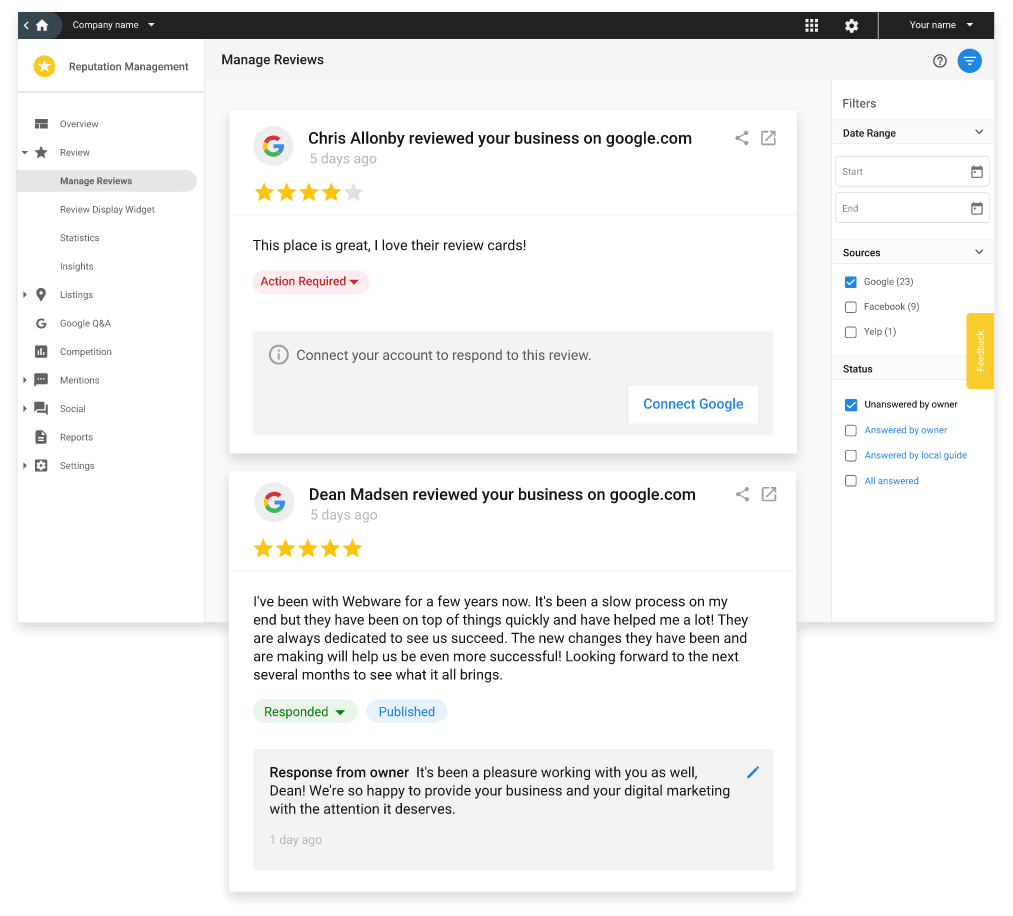Open the help question mark icon
This screenshot has height=916, width=1013.
click(x=939, y=61)
